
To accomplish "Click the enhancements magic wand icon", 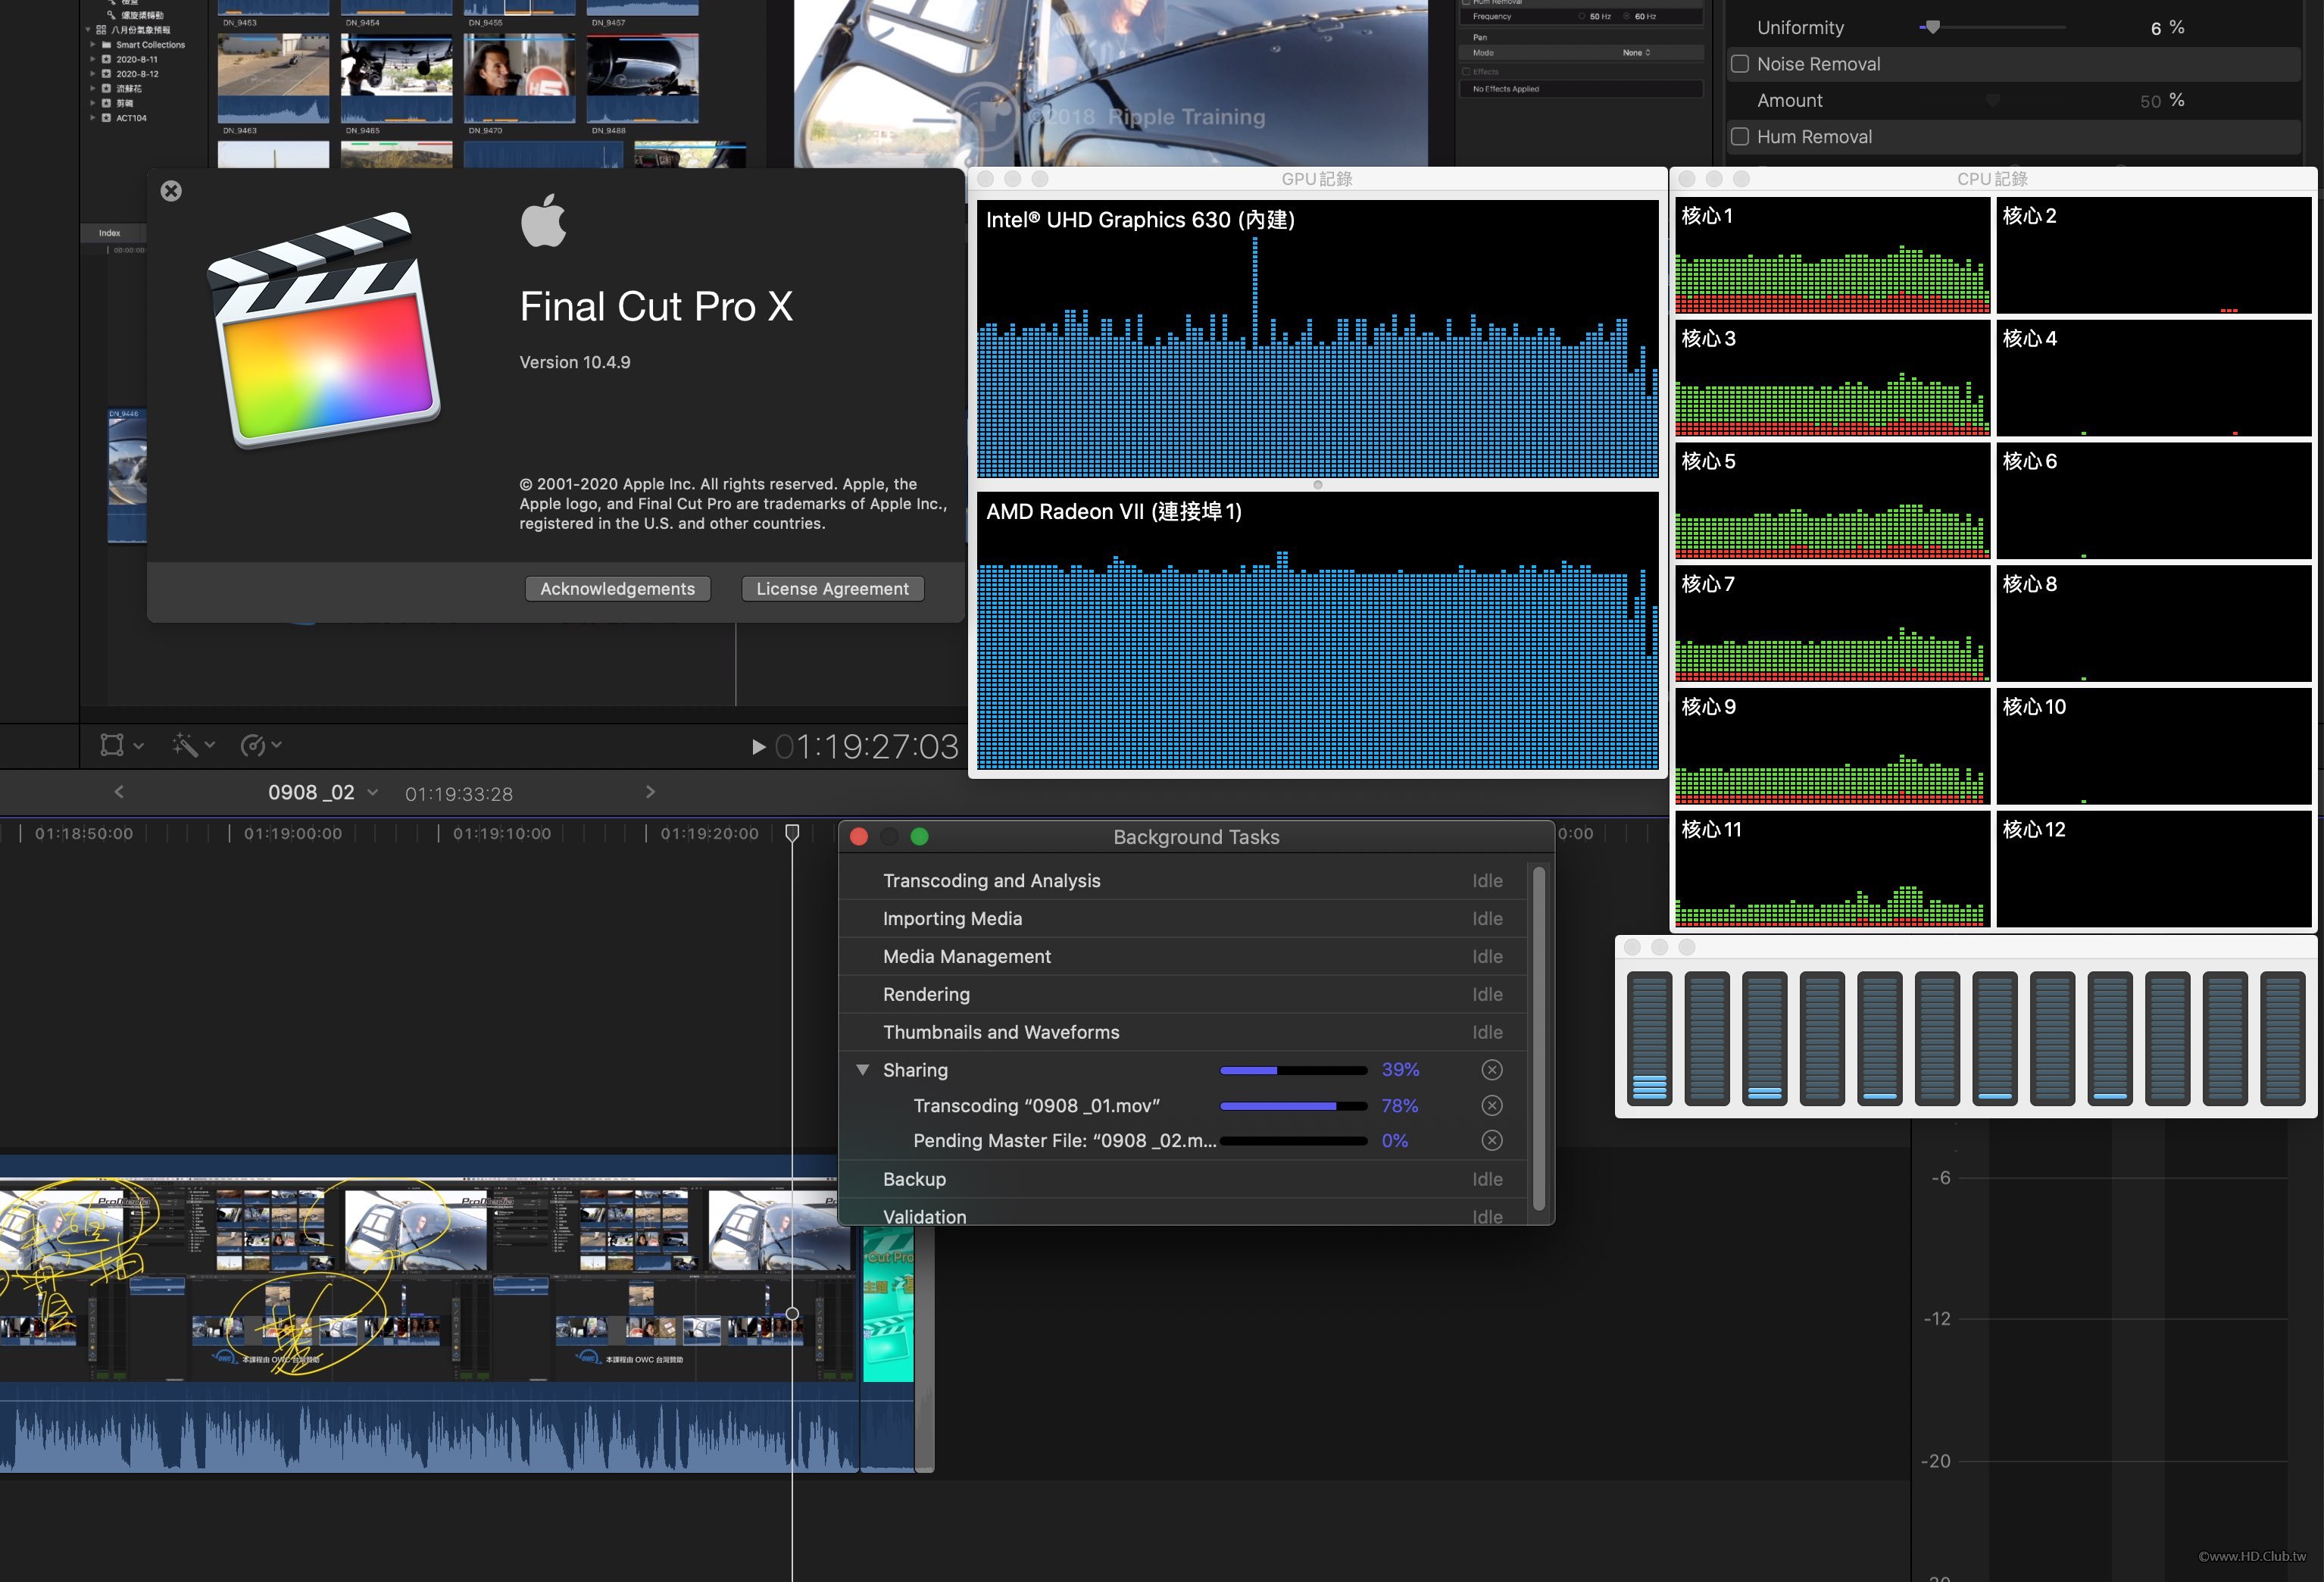I will tap(185, 745).
